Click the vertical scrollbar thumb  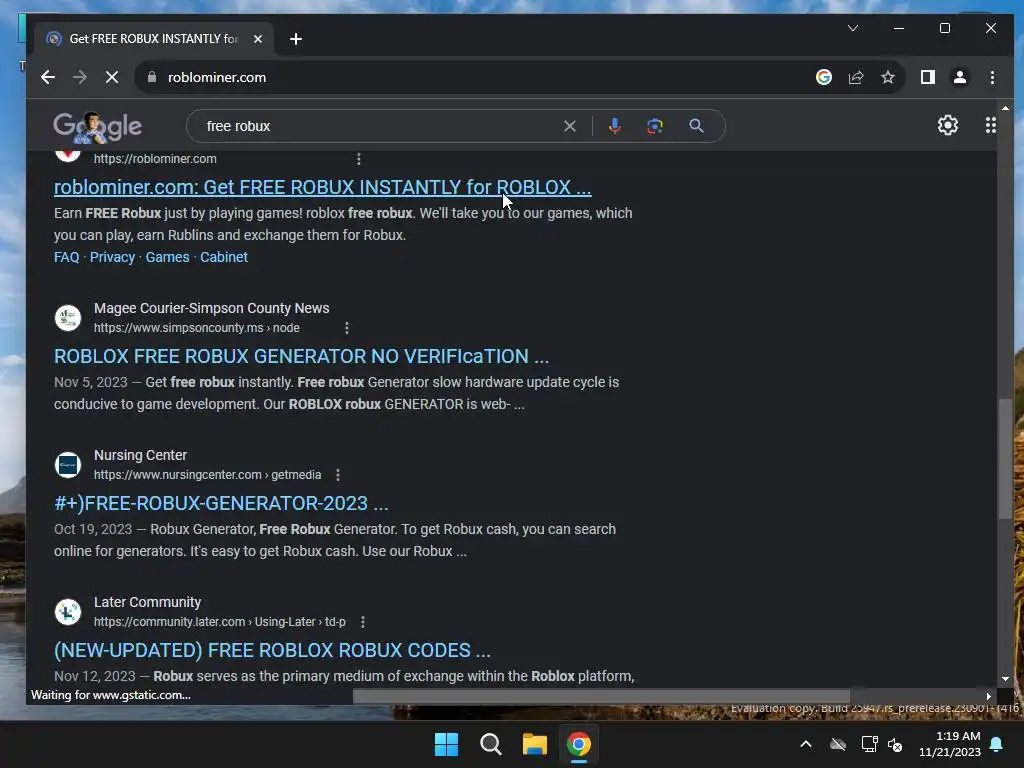(x=1005, y=458)
